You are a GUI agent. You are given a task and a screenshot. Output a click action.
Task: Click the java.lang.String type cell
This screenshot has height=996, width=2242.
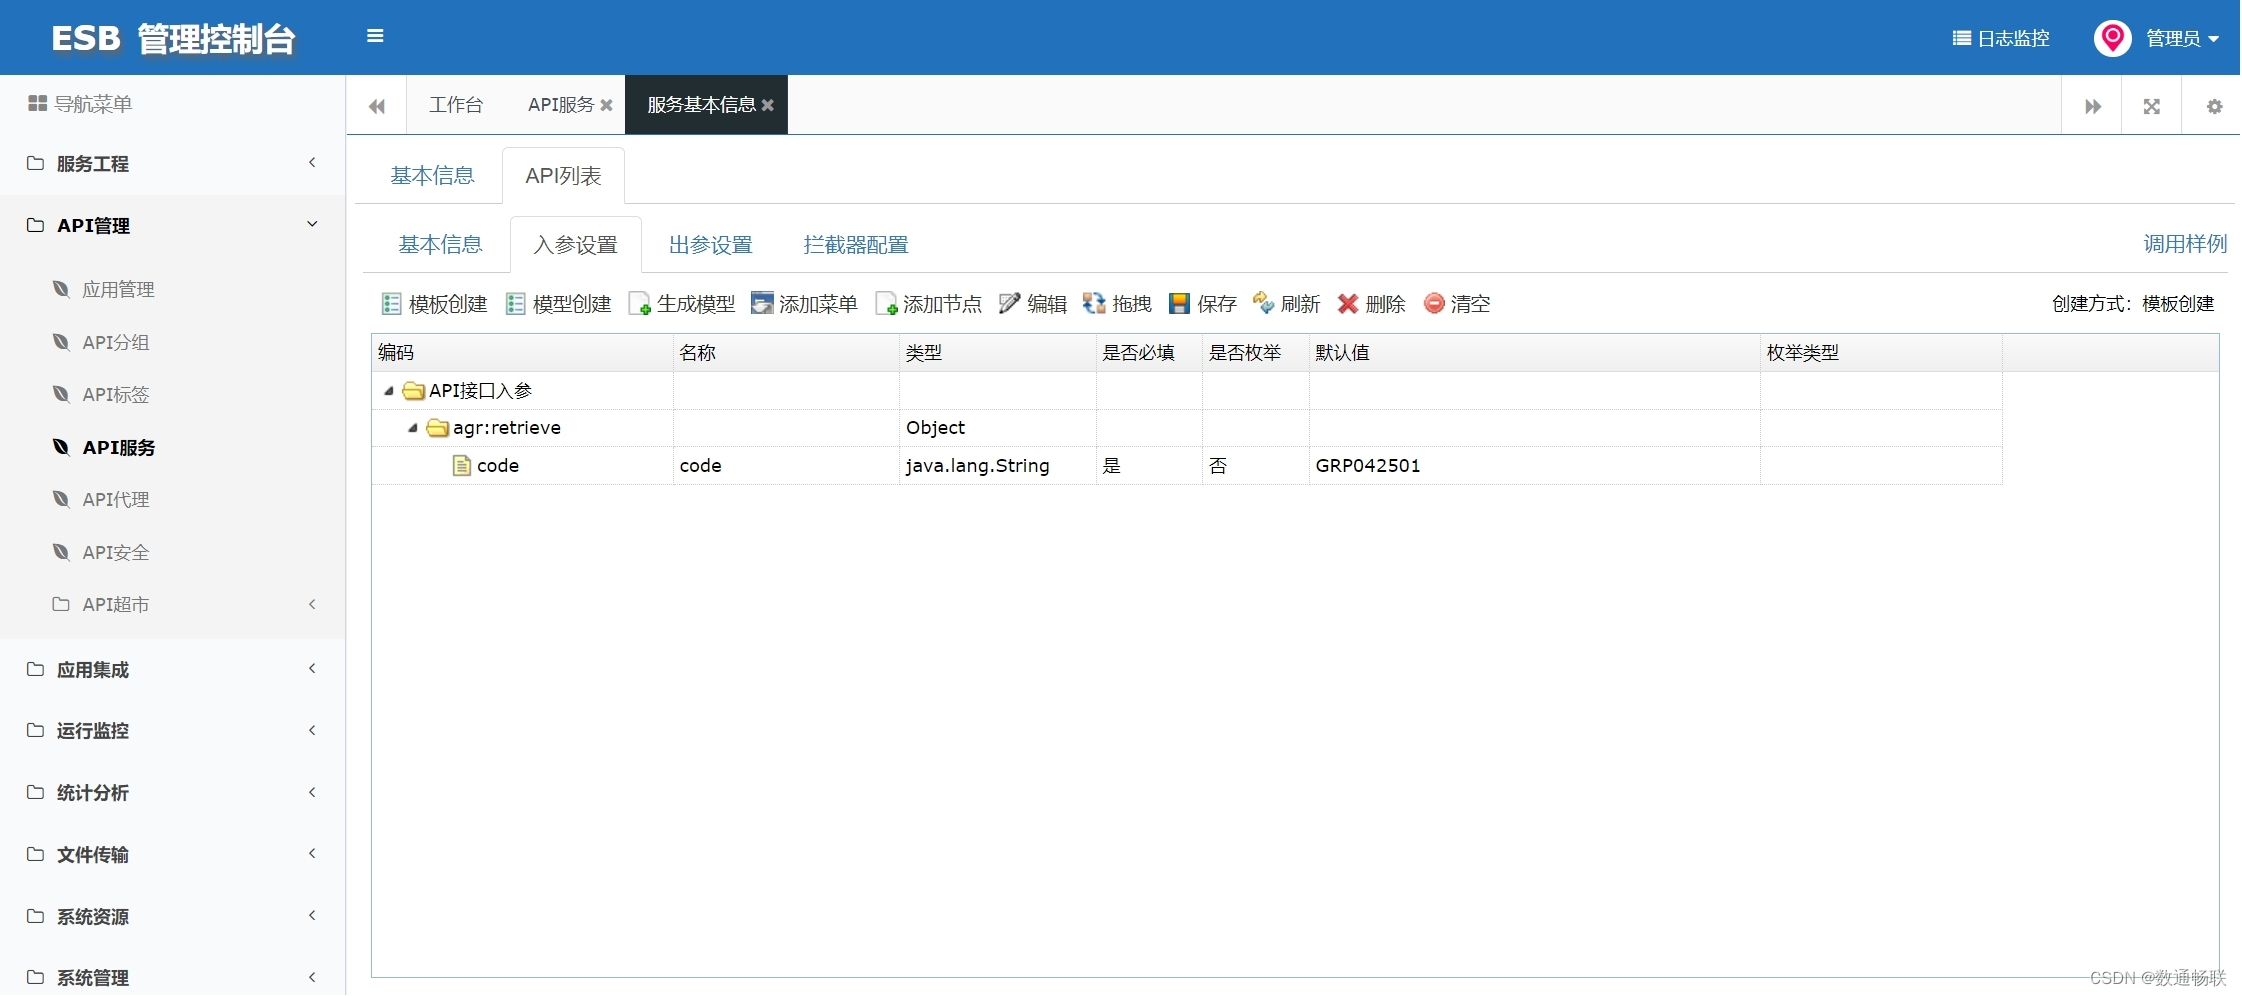(998, 466)
